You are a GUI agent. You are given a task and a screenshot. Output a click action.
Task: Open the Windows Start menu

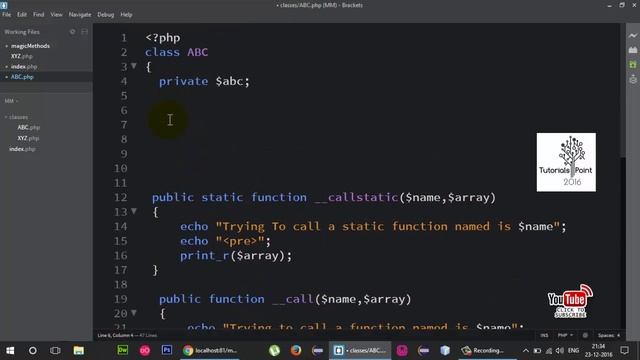click(10, 350)
